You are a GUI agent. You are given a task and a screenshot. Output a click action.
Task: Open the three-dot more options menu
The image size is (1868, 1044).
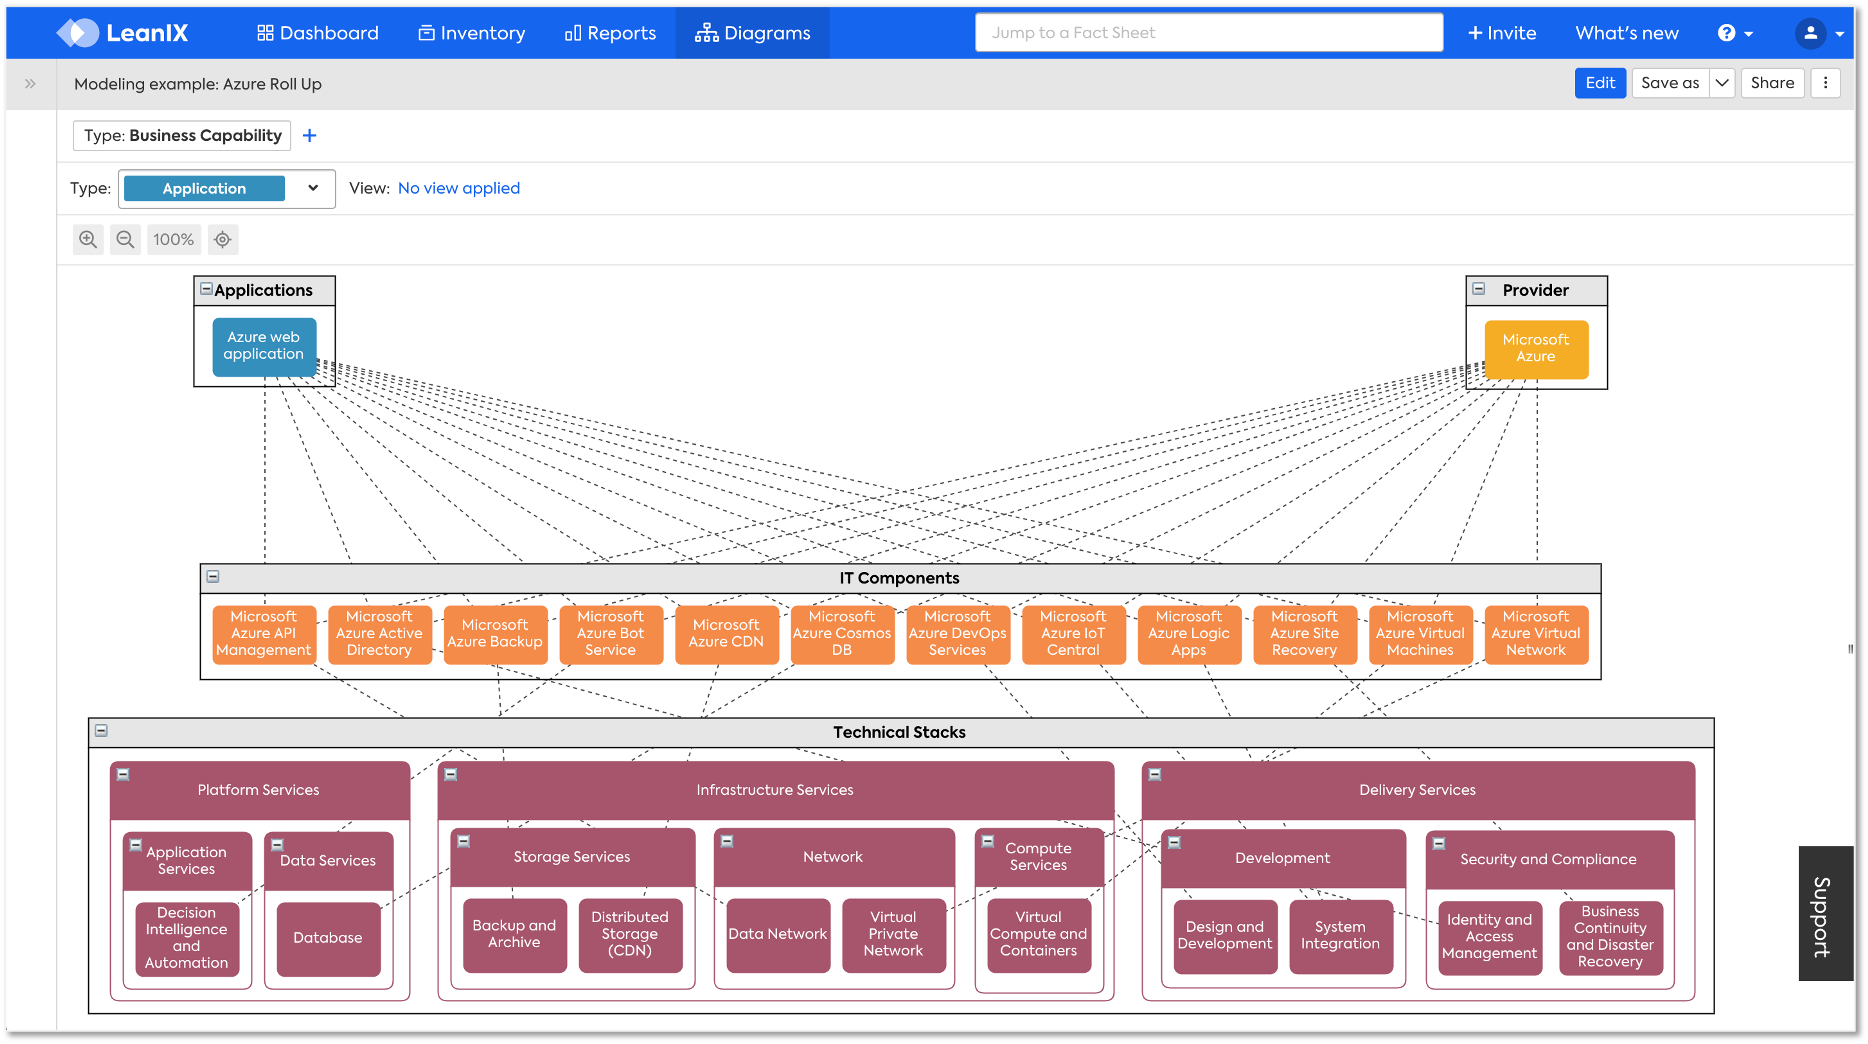click(x=1825, y=83)
